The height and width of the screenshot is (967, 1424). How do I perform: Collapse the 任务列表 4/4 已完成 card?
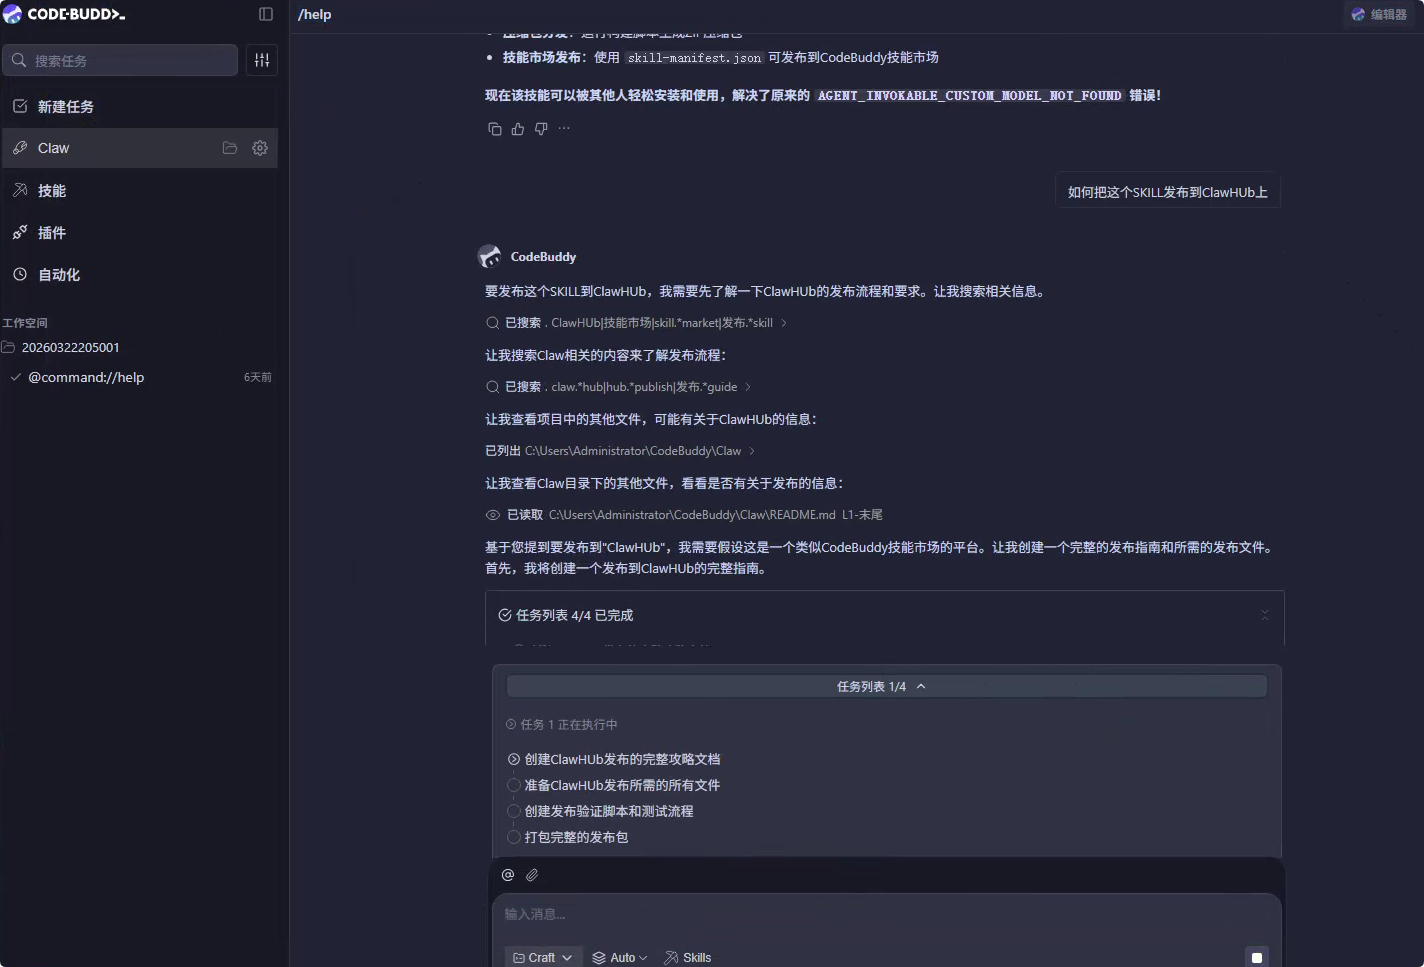pyautogui.click(x=1264, y=615)
